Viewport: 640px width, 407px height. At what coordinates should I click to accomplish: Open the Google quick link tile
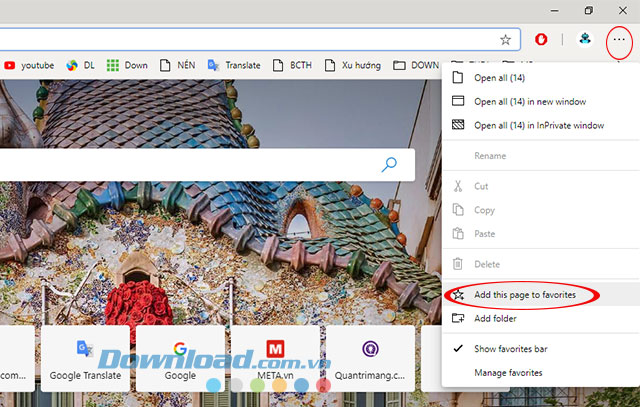click(x=180, y=358)
